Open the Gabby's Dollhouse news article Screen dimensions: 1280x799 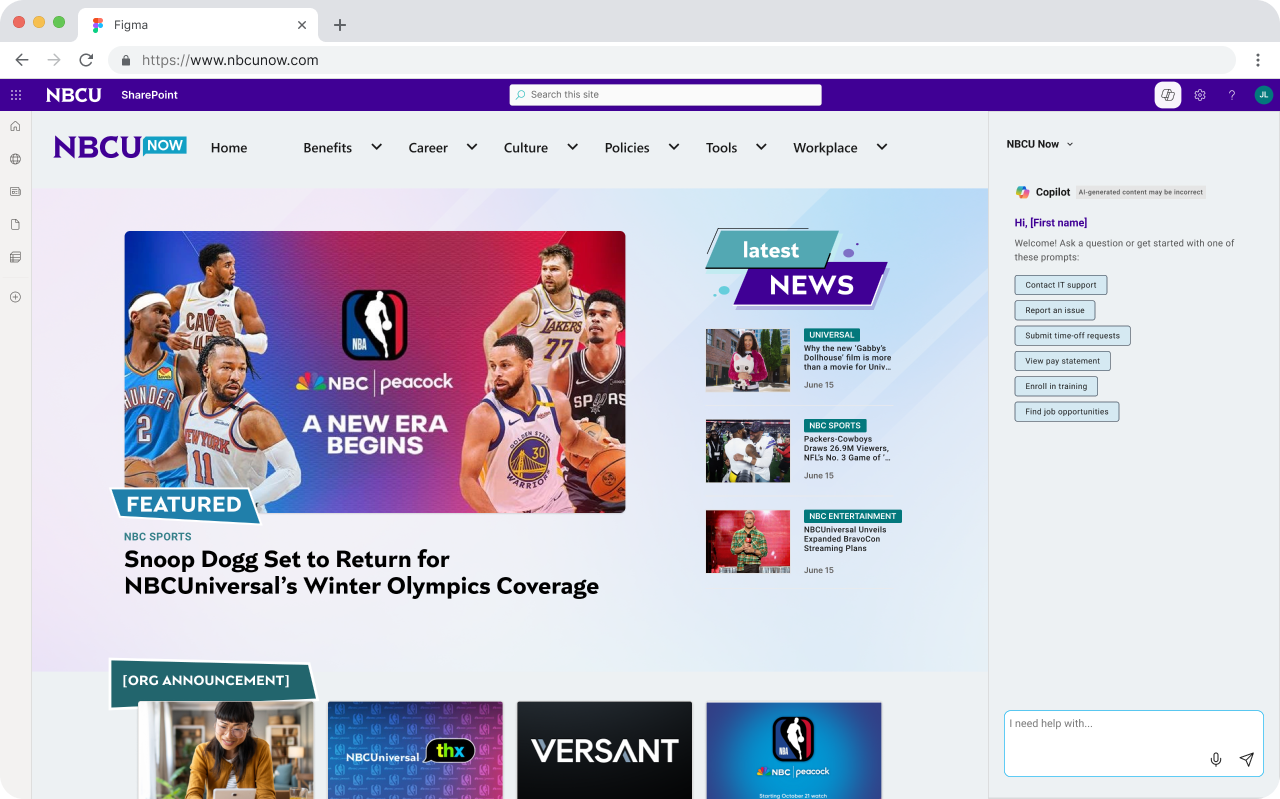848,358
